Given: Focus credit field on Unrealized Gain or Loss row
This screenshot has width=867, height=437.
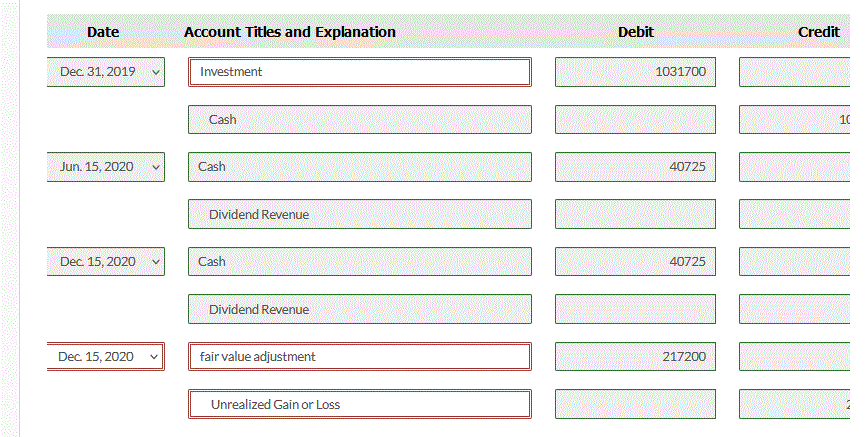Looking at the screenshot, I should tap(800, 405).
